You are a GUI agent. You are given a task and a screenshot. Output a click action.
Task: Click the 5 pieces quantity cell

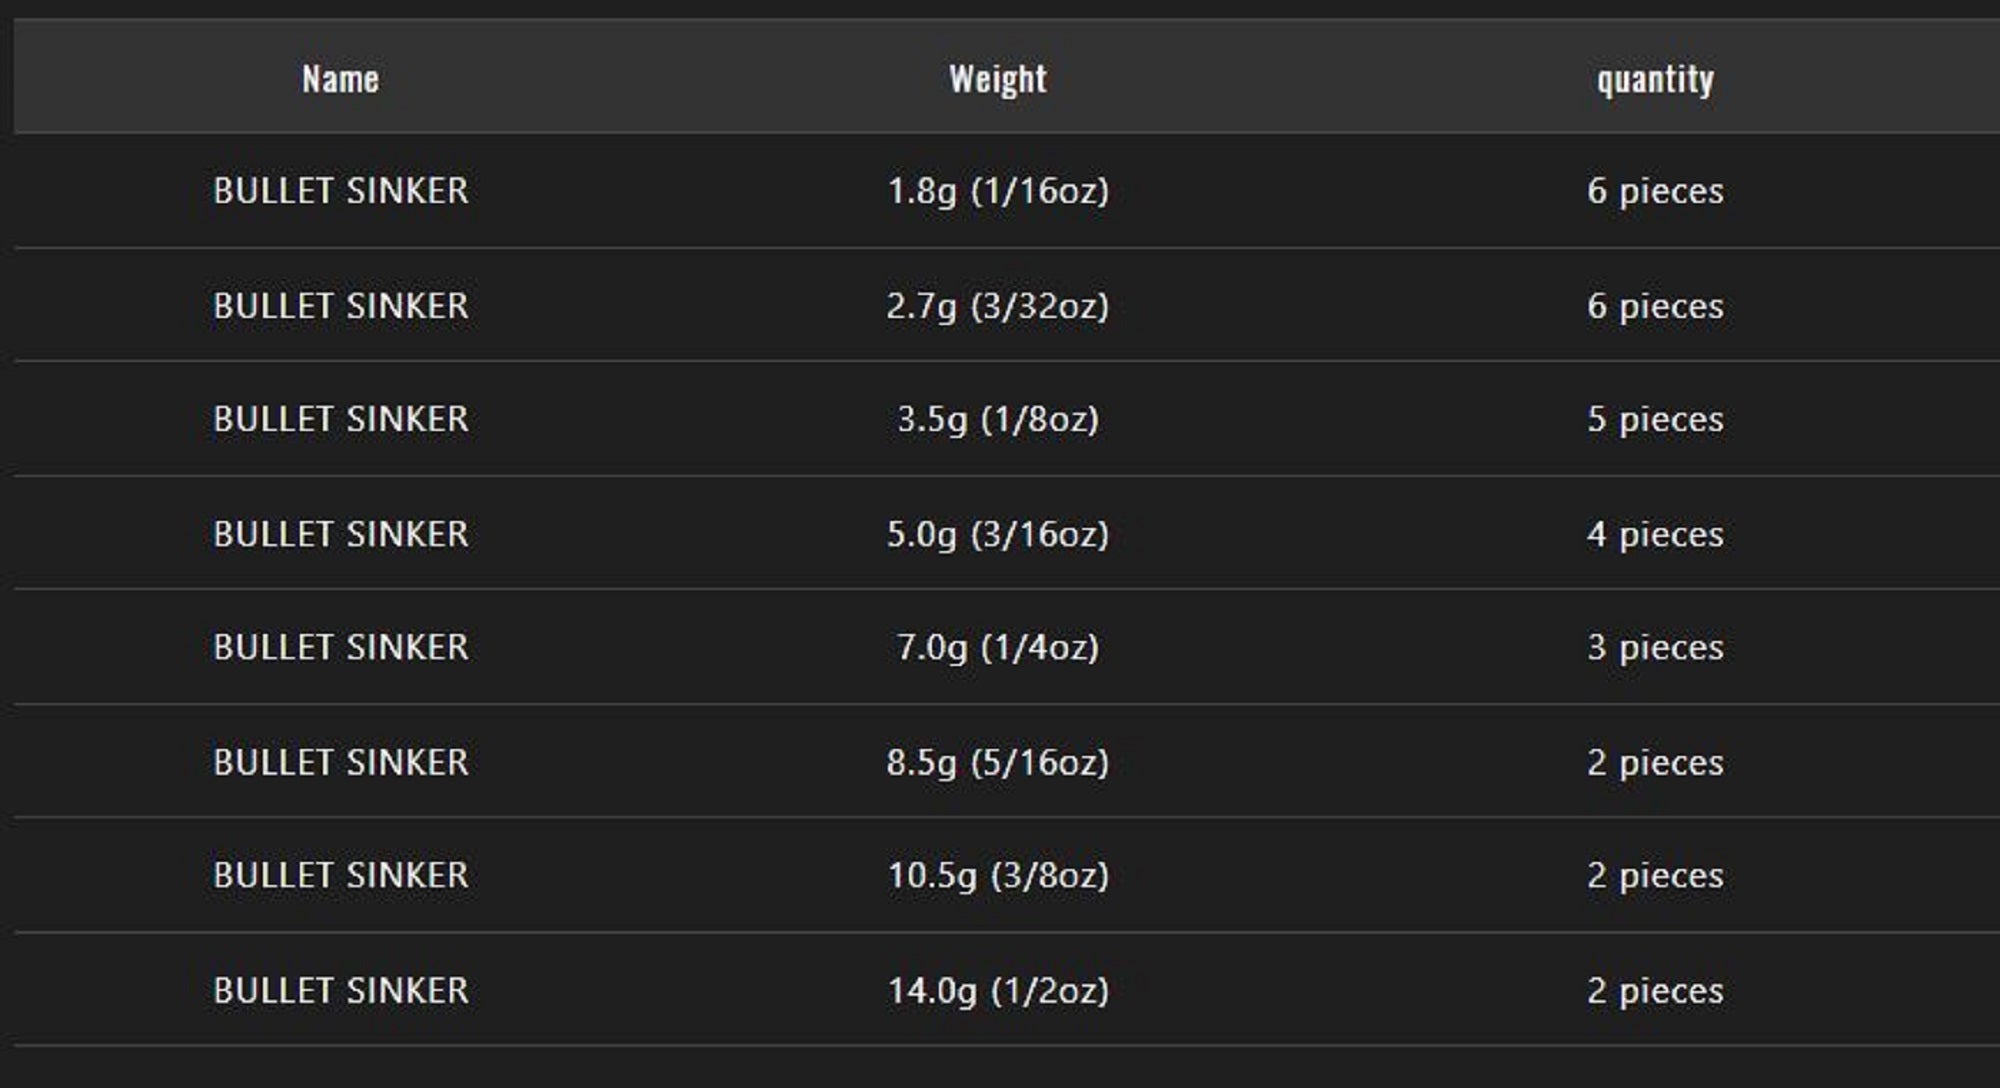click(x=1655, y=419)
